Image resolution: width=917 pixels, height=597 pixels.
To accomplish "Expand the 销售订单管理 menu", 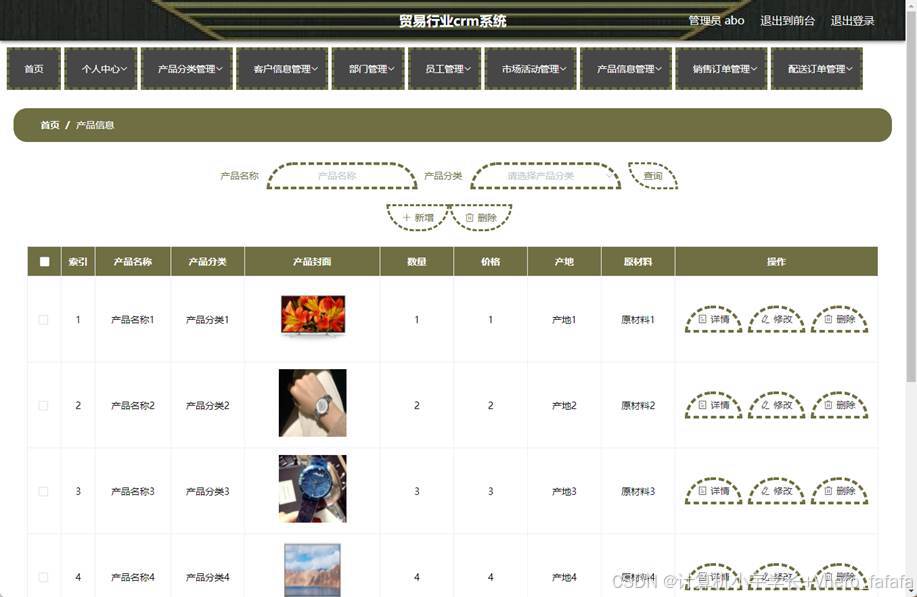I will (721, 69).
